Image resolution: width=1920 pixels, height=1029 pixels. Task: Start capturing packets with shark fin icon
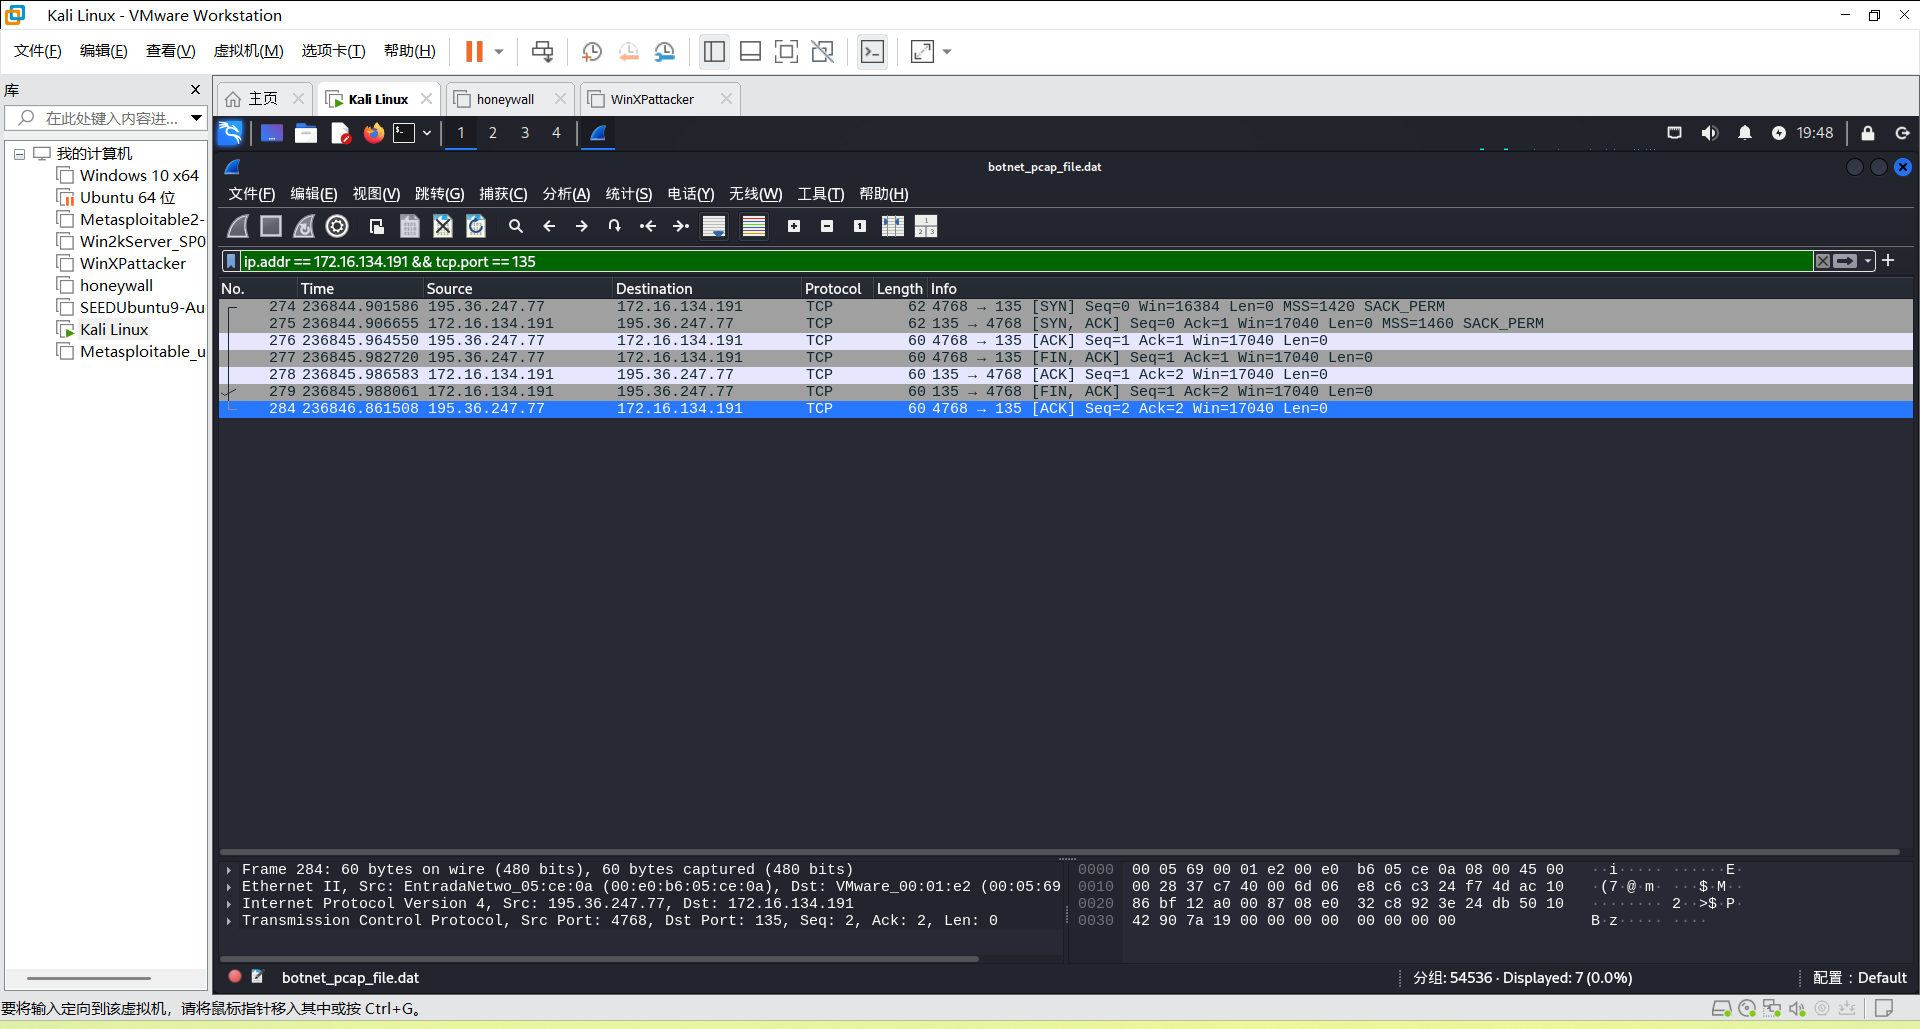[x=238, y=227]
